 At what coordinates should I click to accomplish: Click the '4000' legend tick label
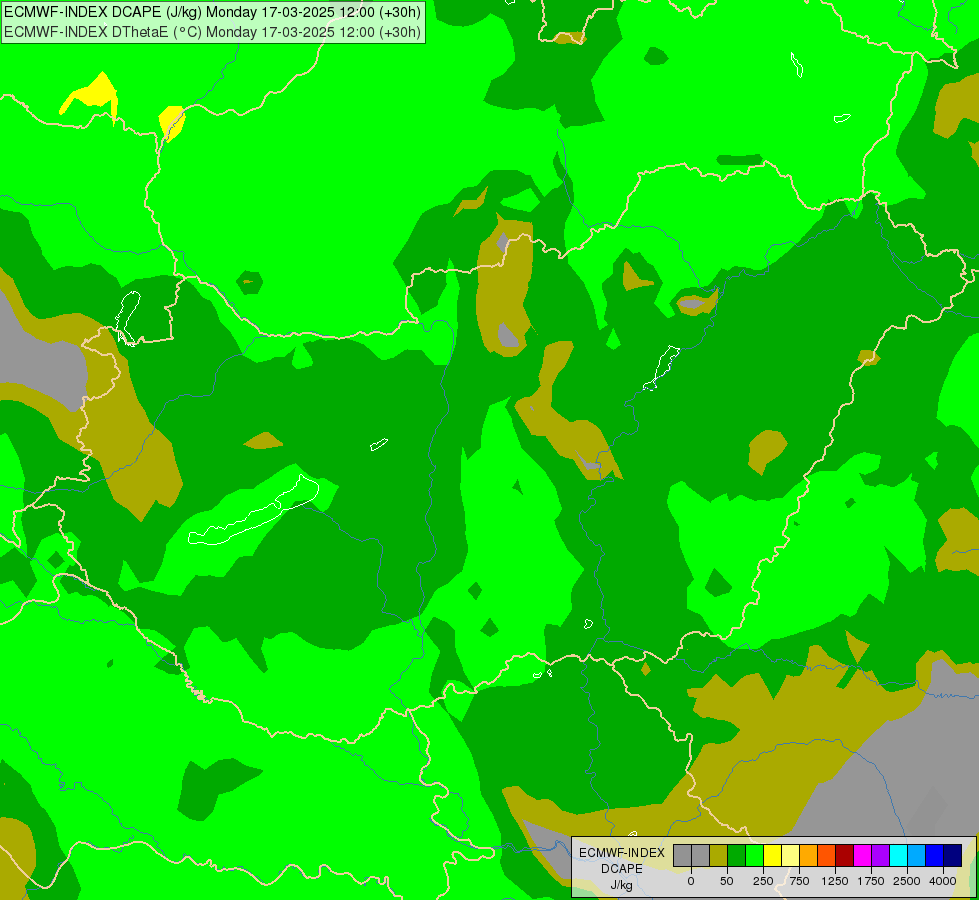(x=943, y=881)
